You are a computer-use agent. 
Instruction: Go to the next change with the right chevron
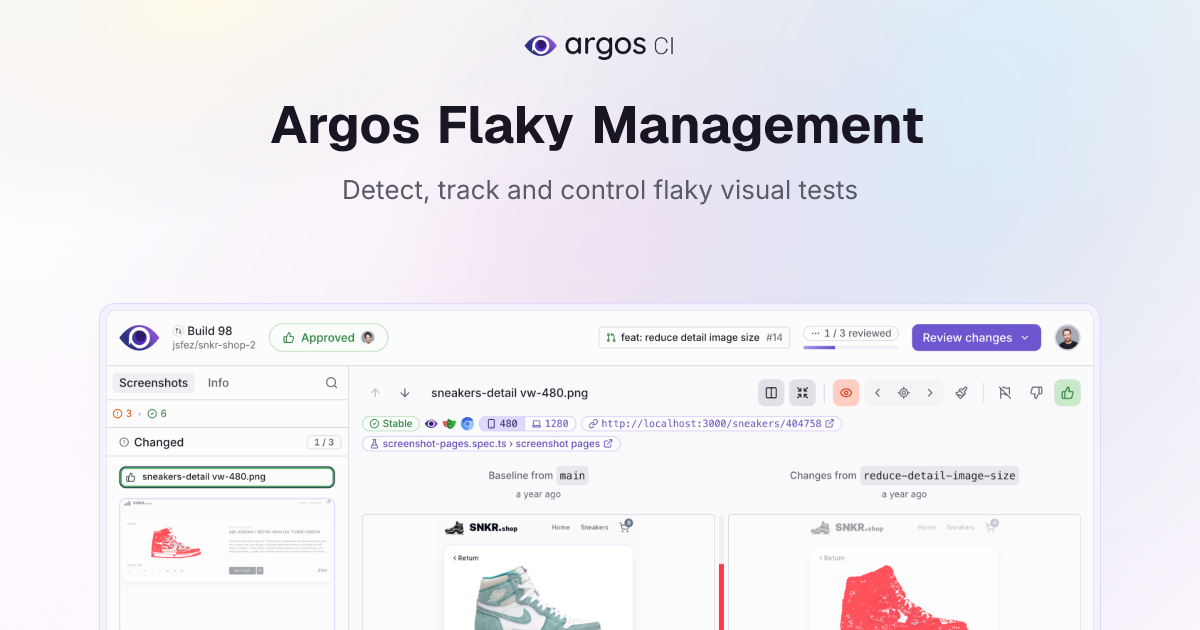[930, 393]
